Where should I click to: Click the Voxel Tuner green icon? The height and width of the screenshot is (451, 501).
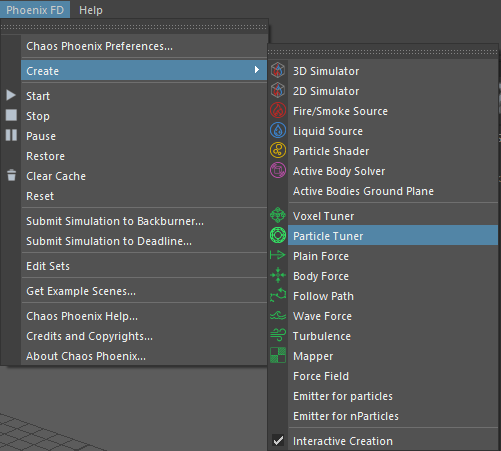278,215
